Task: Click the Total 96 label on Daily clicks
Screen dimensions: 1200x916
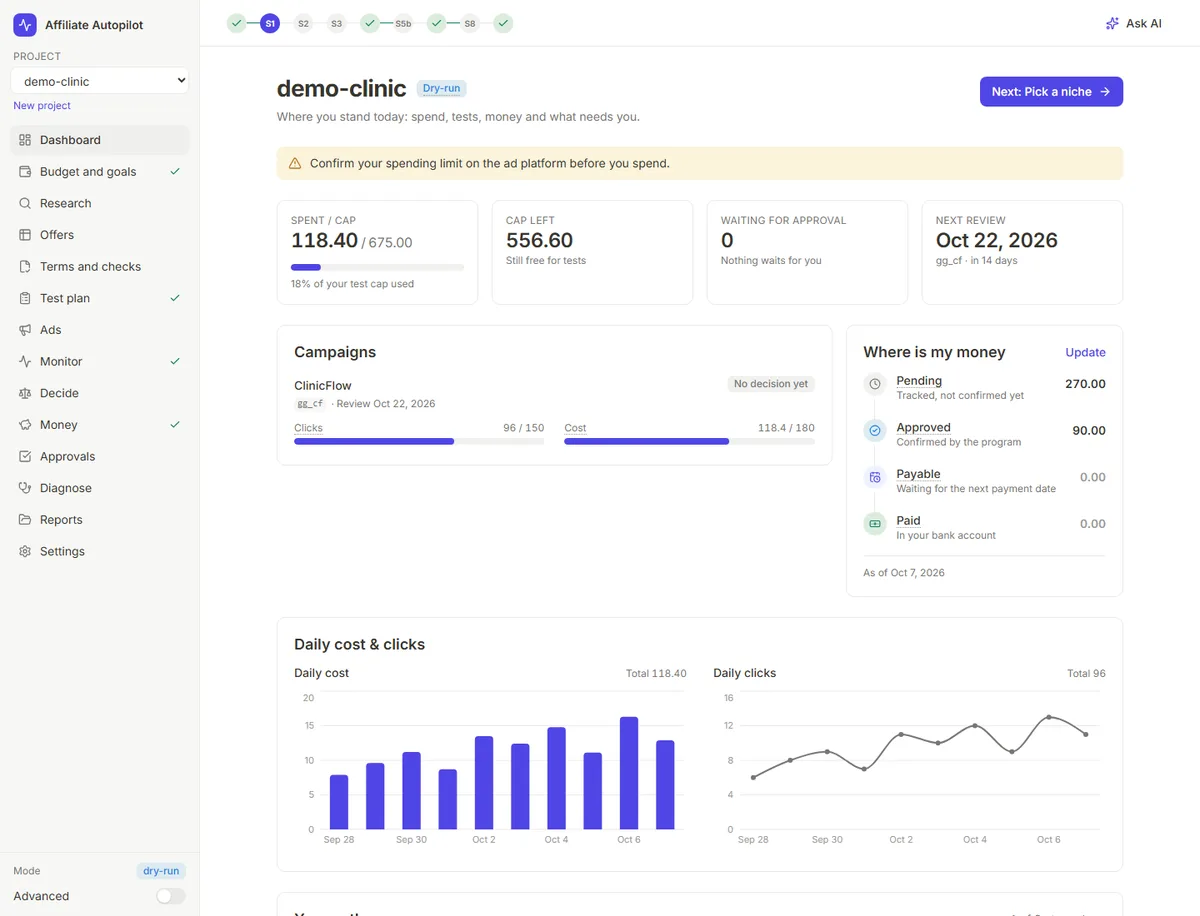Action: click(1086, 674)
